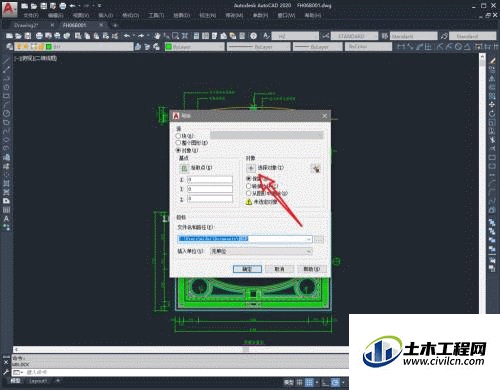The image size is (500, 390).
Task: Select the Rotate tool in right toolbar
Action: (x=492, y=114)
